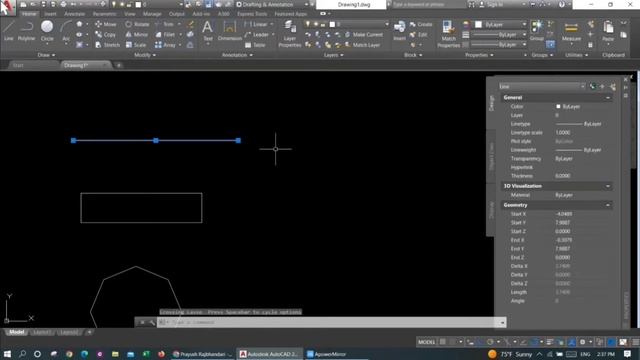The width and height of the screenshot is (640, 360).
Task: Click the Scale tool in Modify
Action: click(x=136, y=45)
